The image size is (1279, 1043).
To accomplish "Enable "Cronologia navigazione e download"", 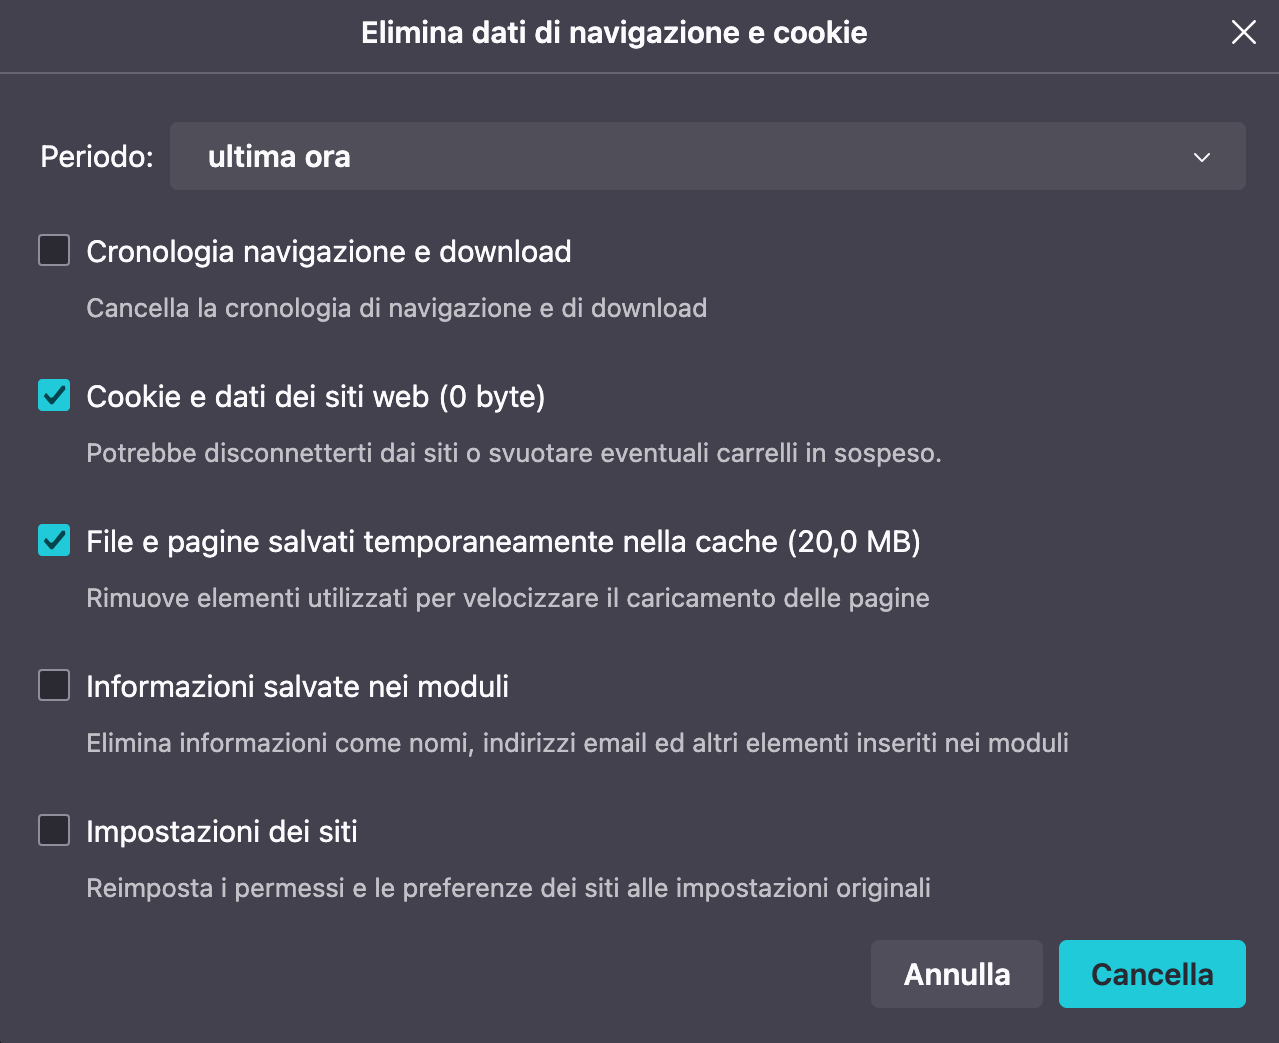I will pyautogui.click(x=53, y=250).
